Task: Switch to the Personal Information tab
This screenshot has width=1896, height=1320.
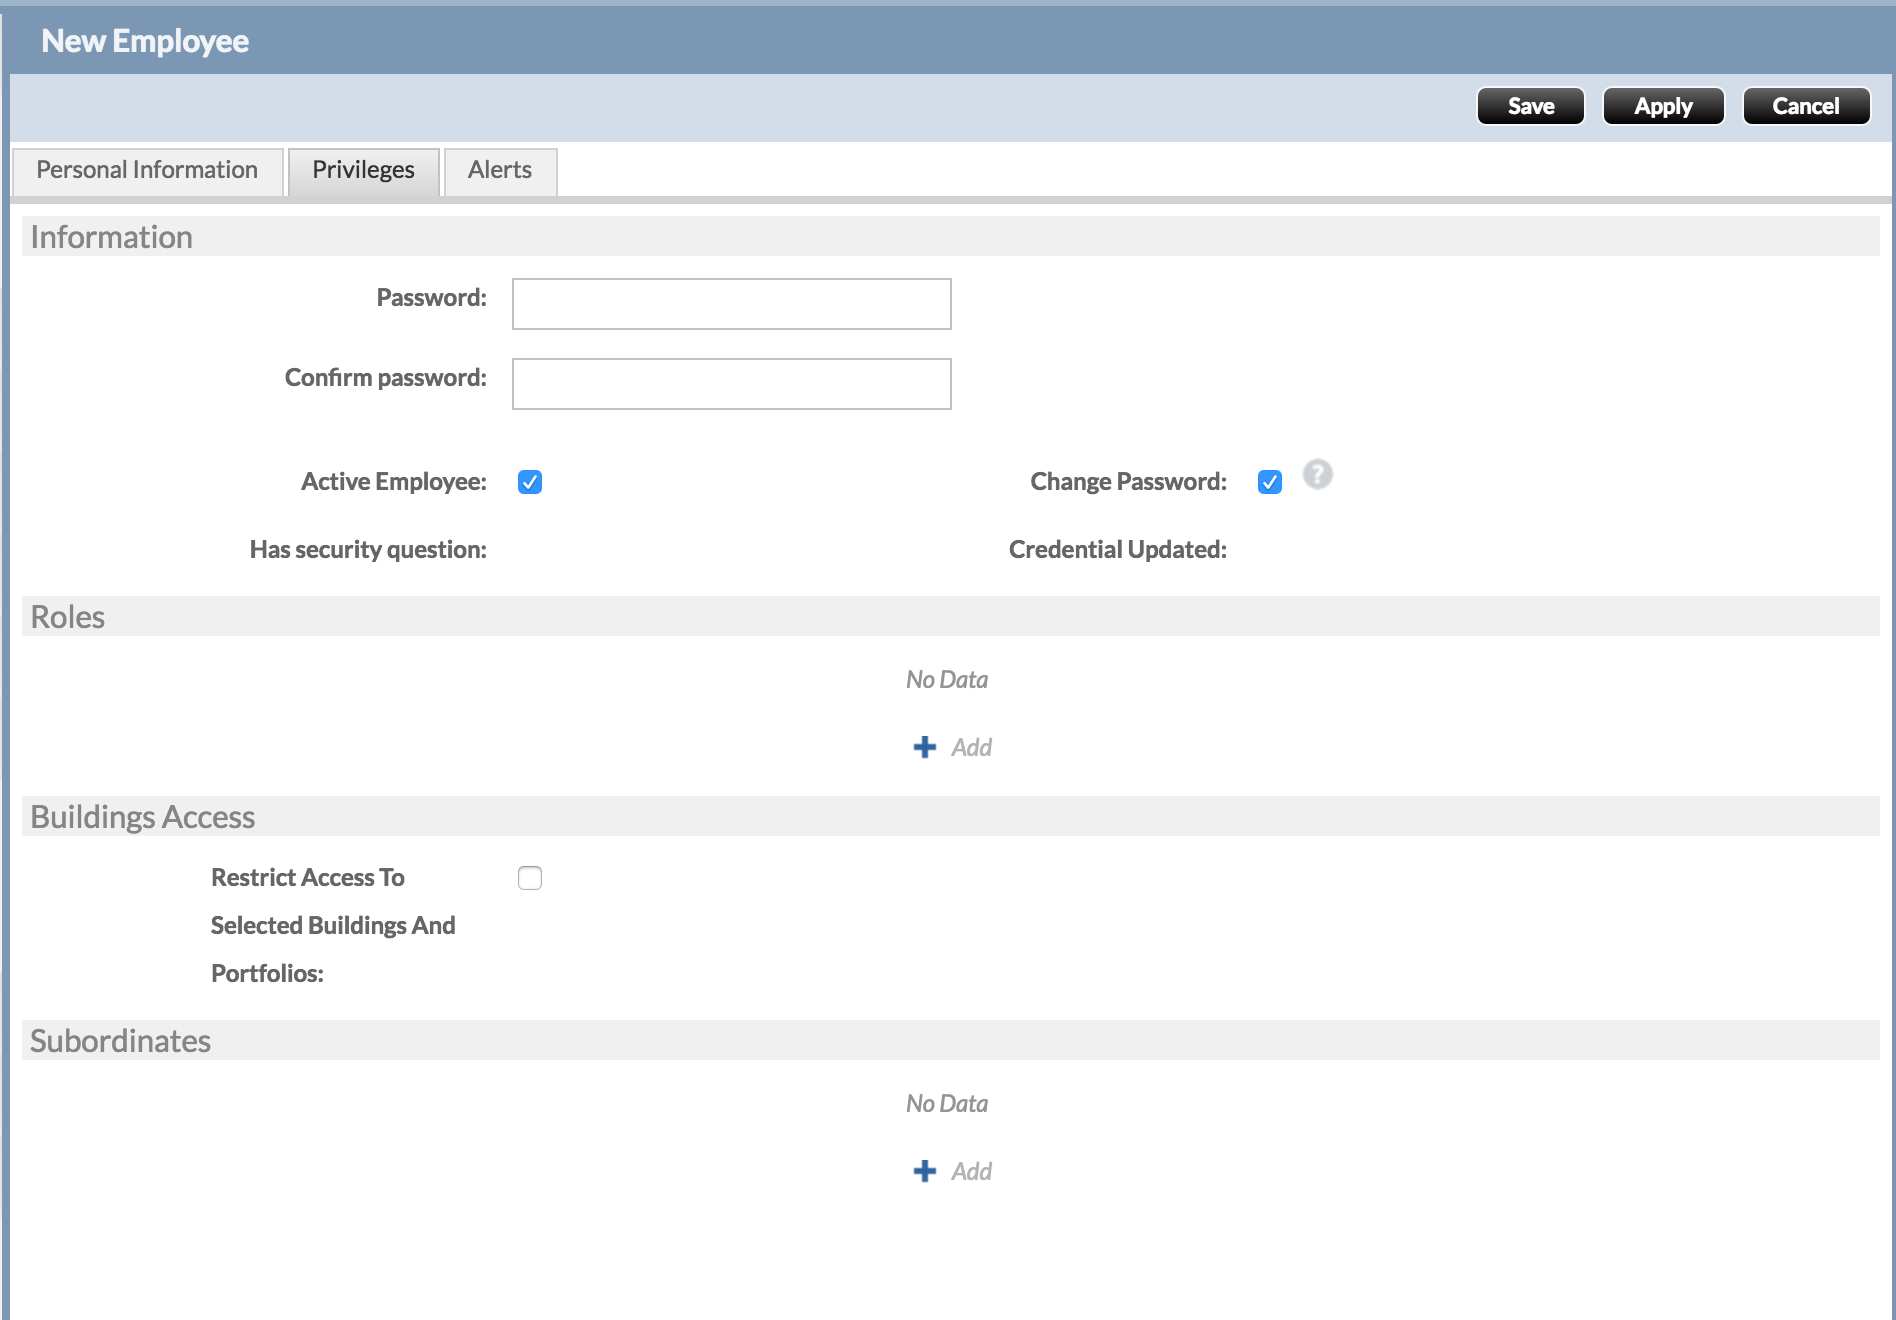Action: 147,170
